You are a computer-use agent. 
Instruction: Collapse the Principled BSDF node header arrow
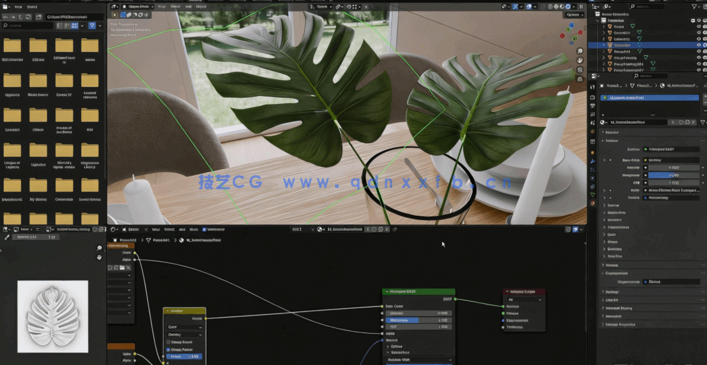(x=386, y=292)
